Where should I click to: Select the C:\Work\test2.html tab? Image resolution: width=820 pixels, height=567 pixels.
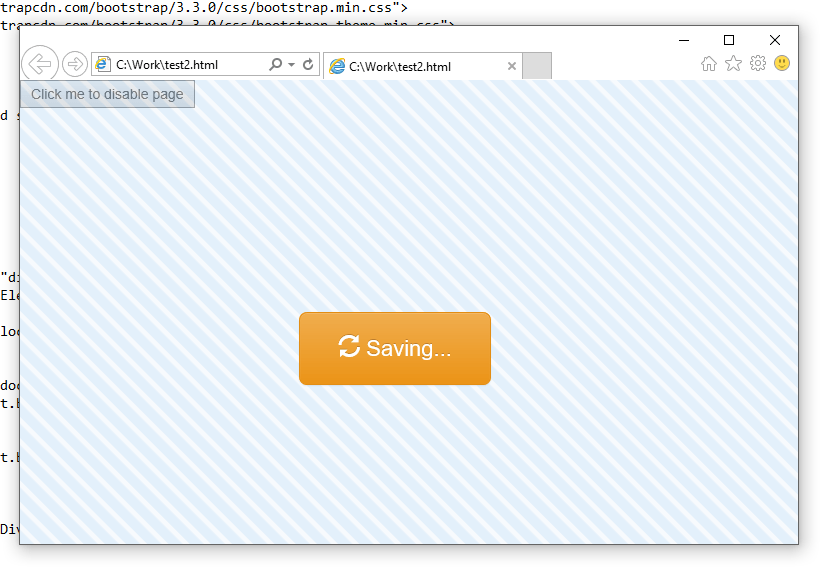[x=410, y=67]
